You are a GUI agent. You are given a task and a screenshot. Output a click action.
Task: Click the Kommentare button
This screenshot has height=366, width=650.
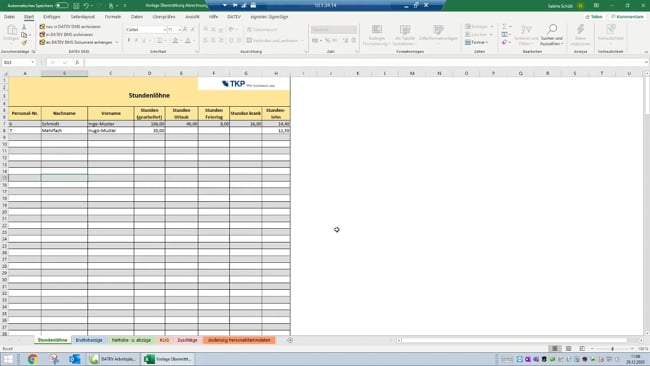point(628,17)
